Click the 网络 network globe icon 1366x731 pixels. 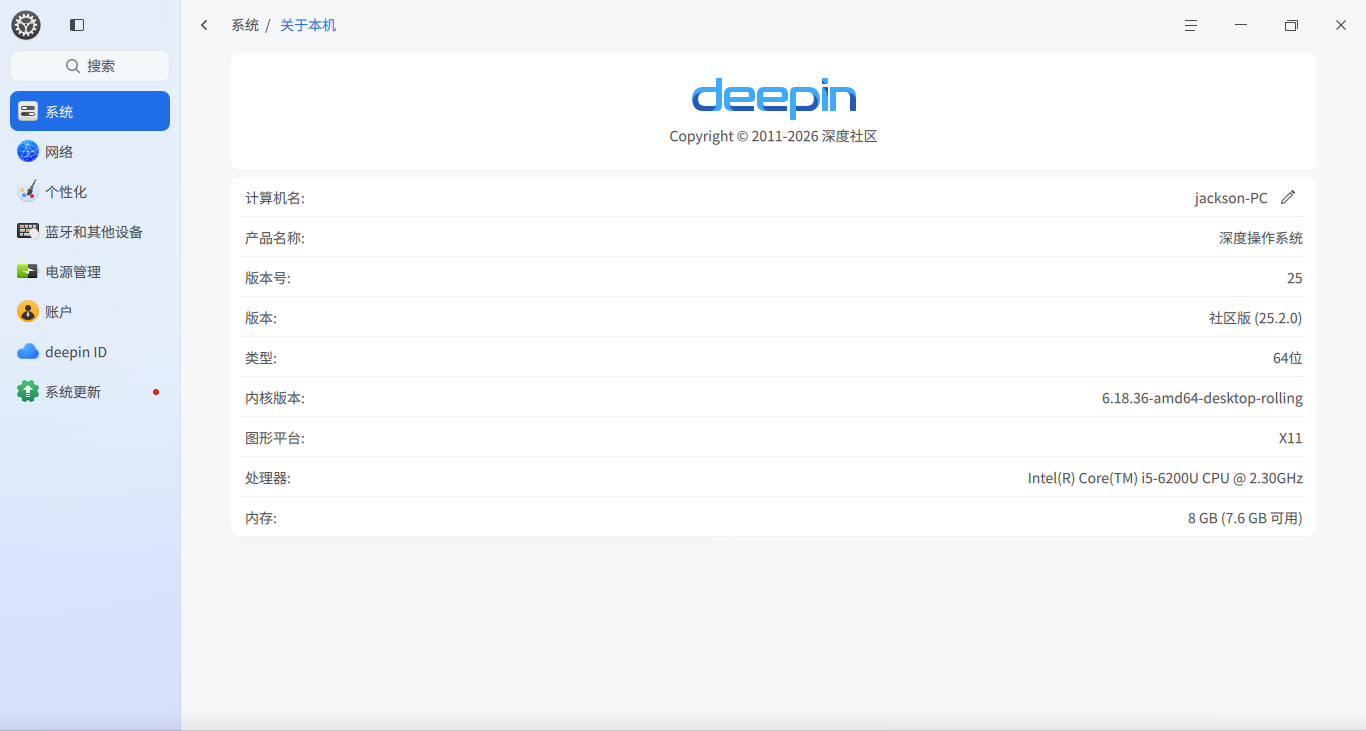[x=28, y=152]
